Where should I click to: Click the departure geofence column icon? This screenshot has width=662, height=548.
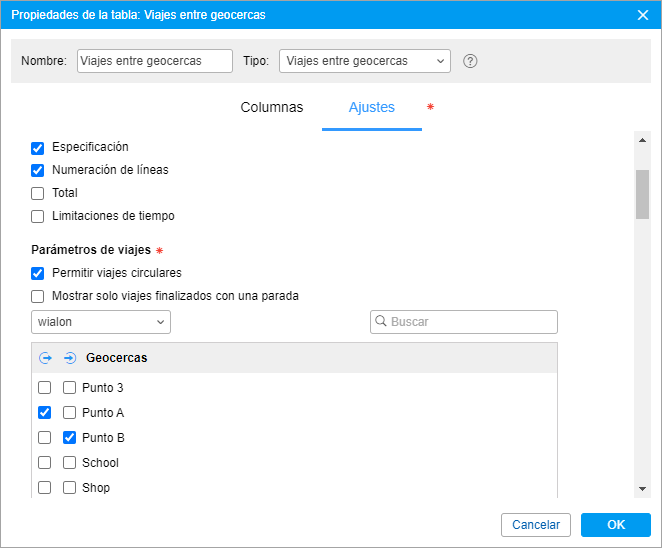[45, 358]
